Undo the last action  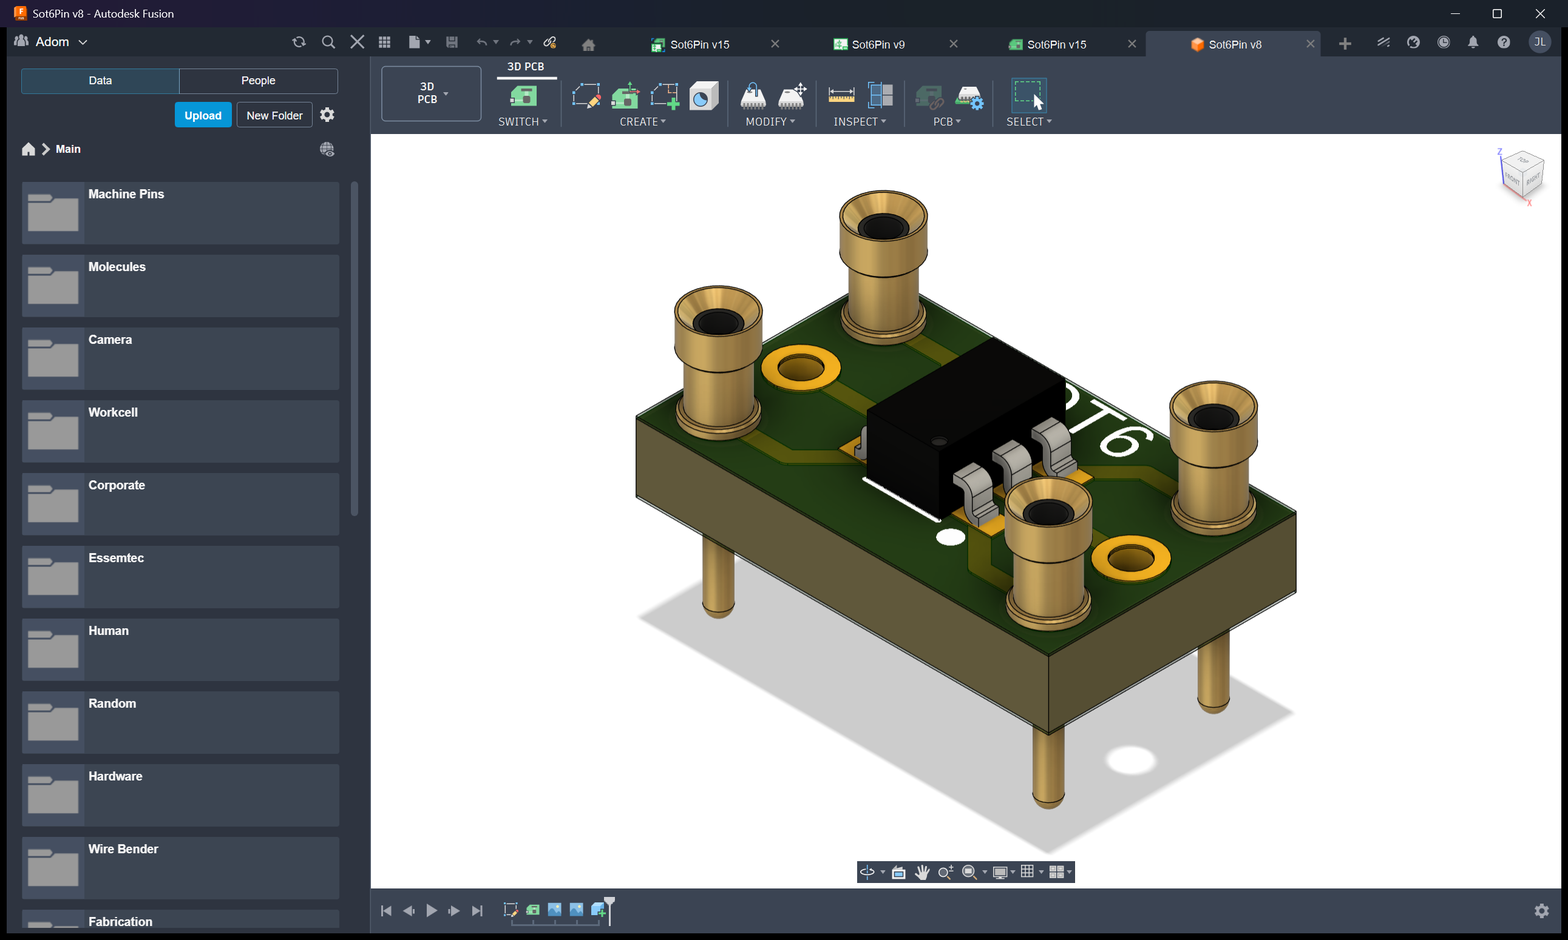click(482, 42)
